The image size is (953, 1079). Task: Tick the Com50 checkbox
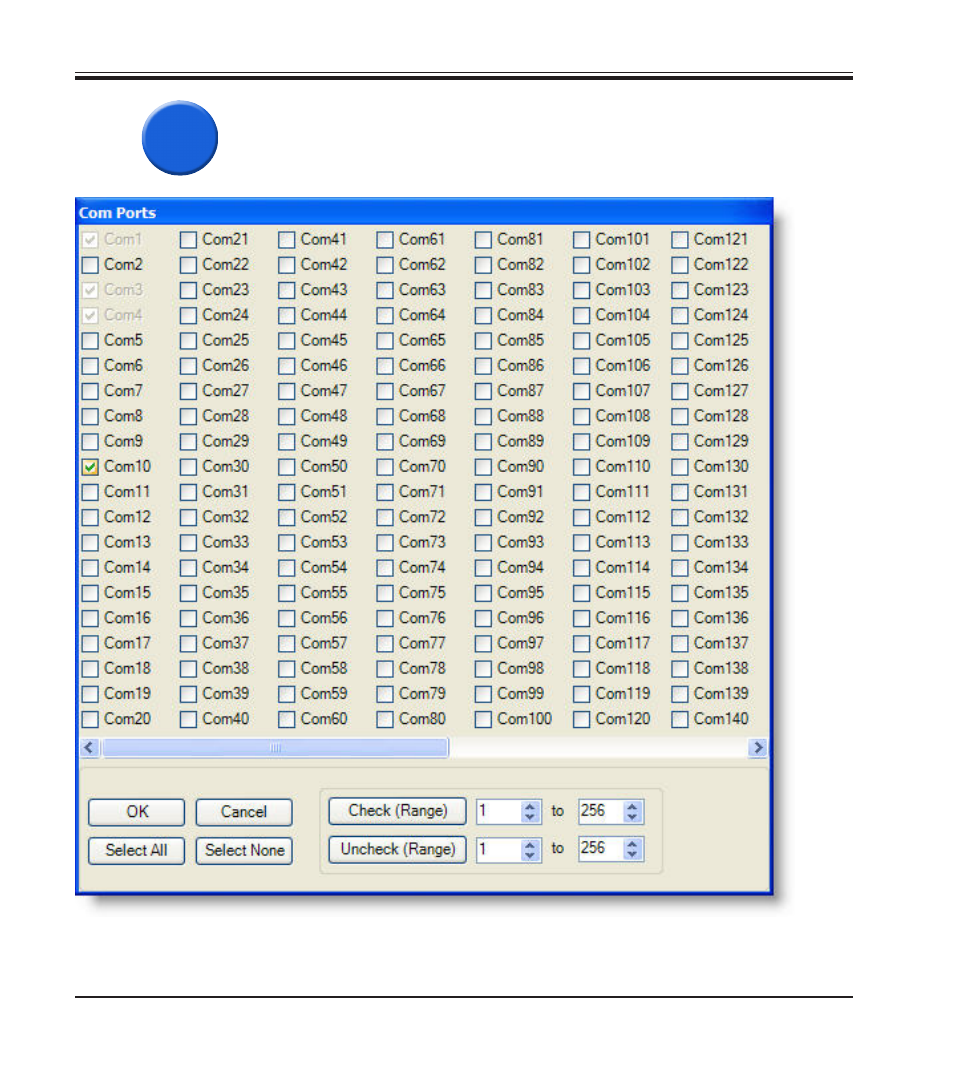(x=287, y=467)
